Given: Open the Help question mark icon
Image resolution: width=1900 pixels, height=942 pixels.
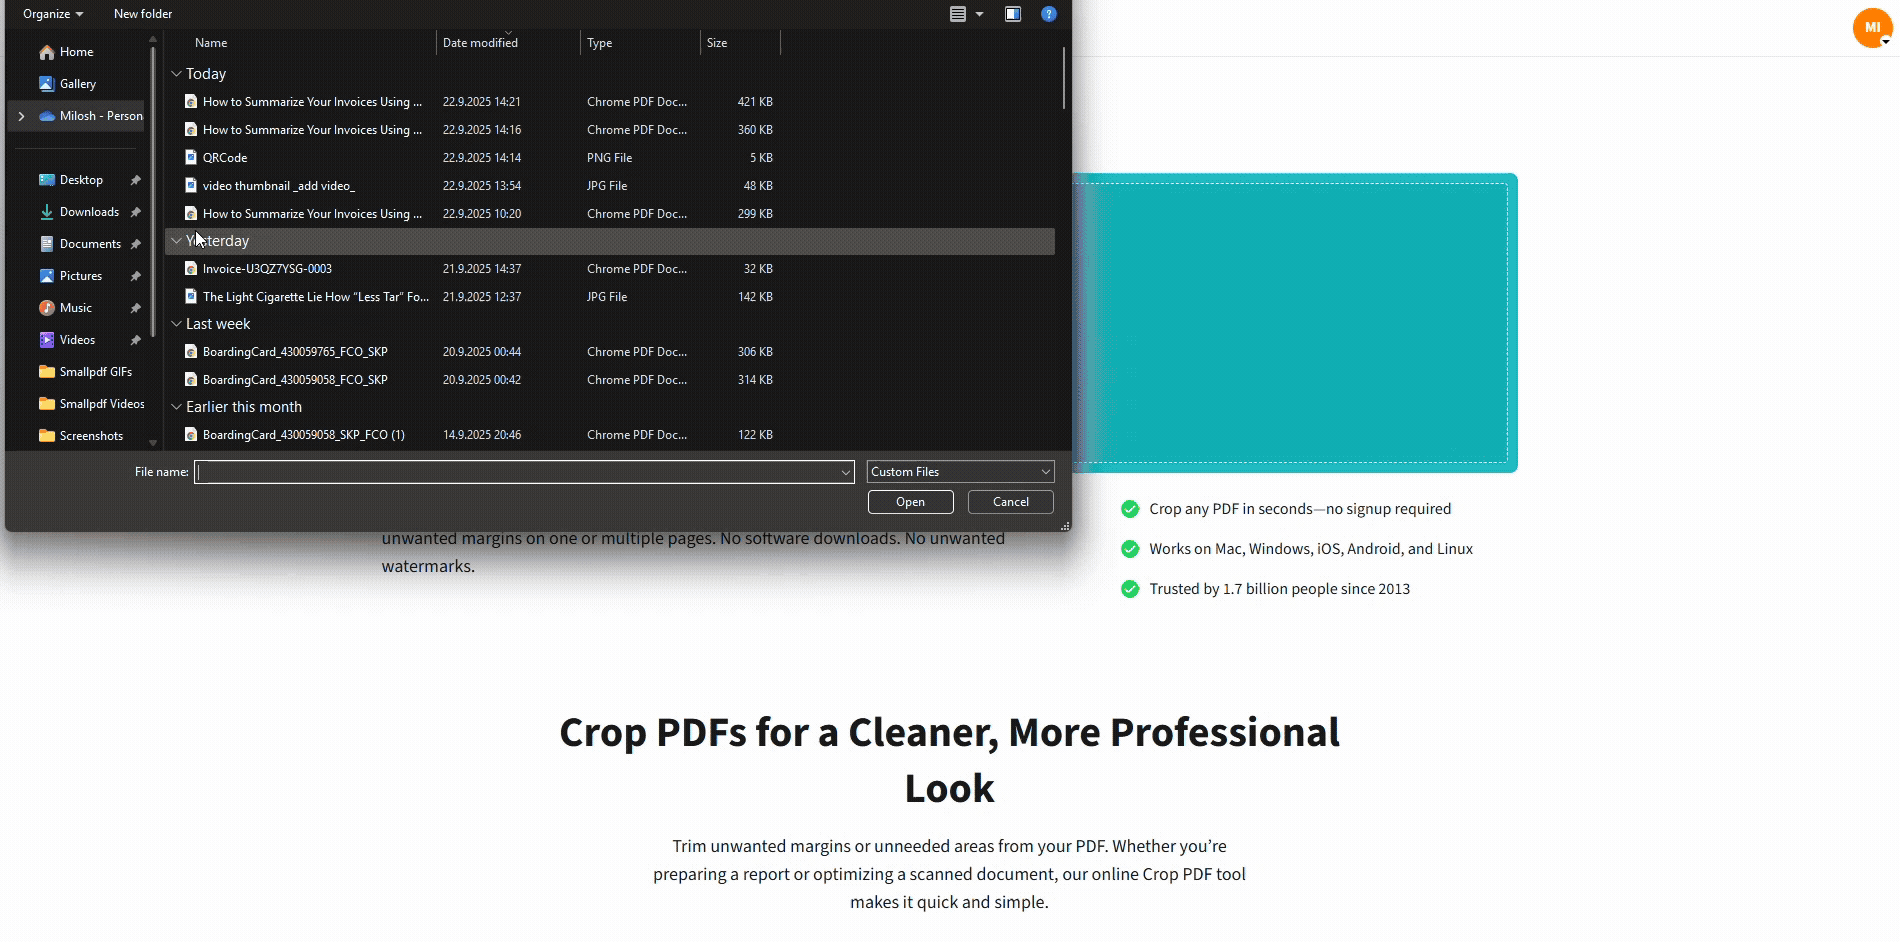Looking at the screenshot, I should tap(1048, 13).
